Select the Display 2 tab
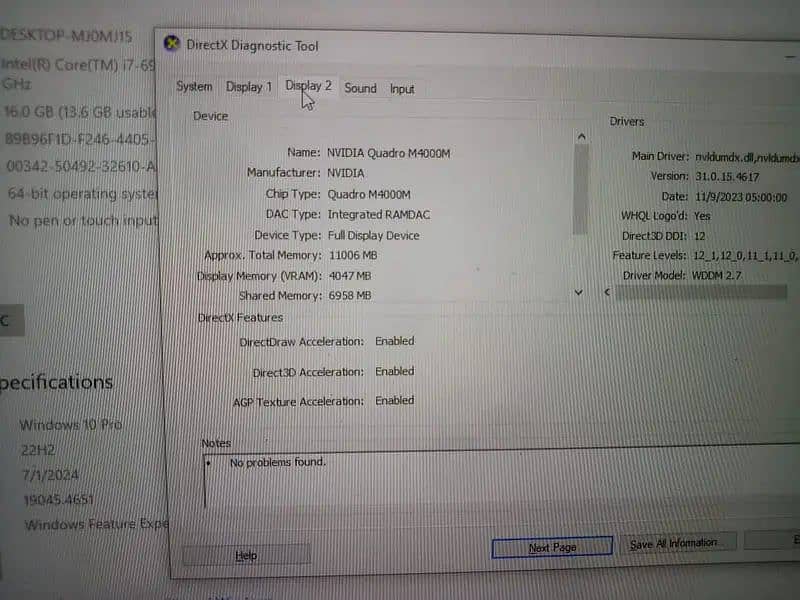Screen dimensions: 800x600 [308, 86]
